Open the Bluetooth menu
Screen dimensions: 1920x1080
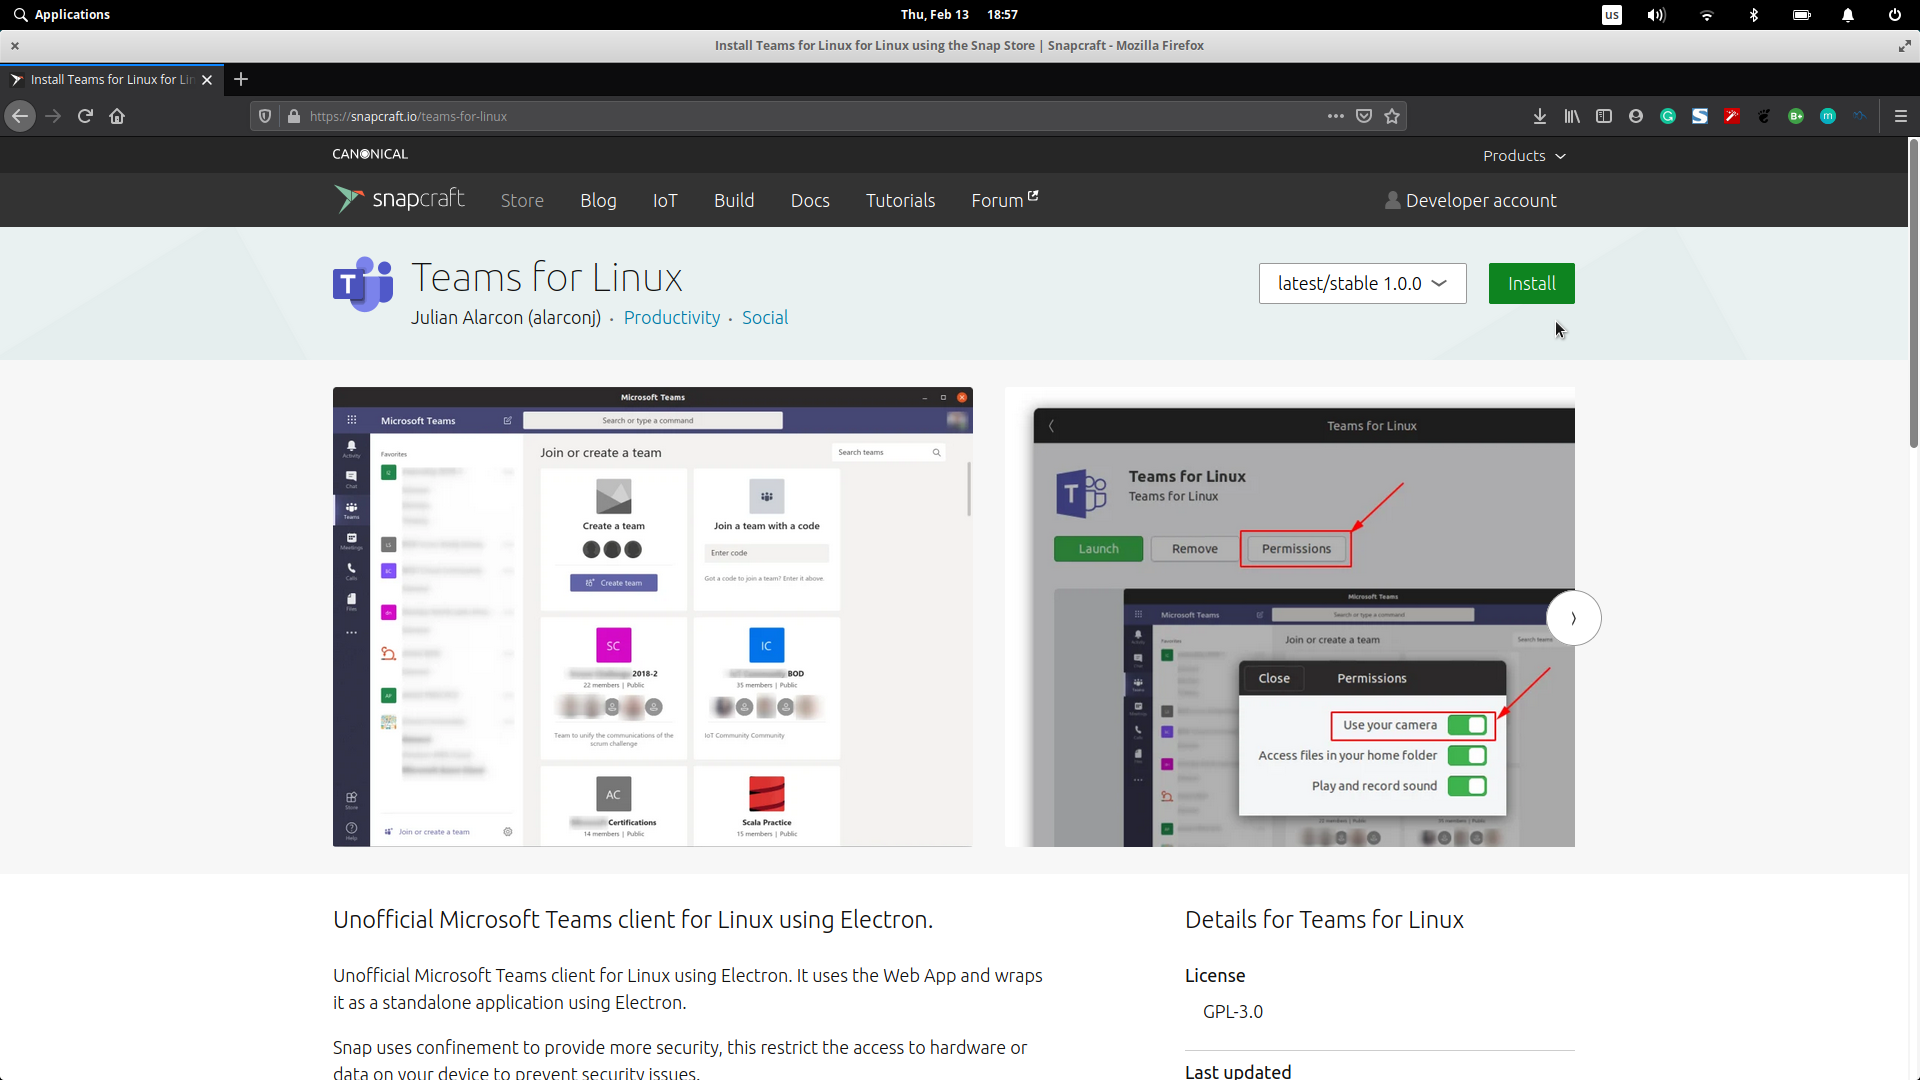[x=1754, y=15]
